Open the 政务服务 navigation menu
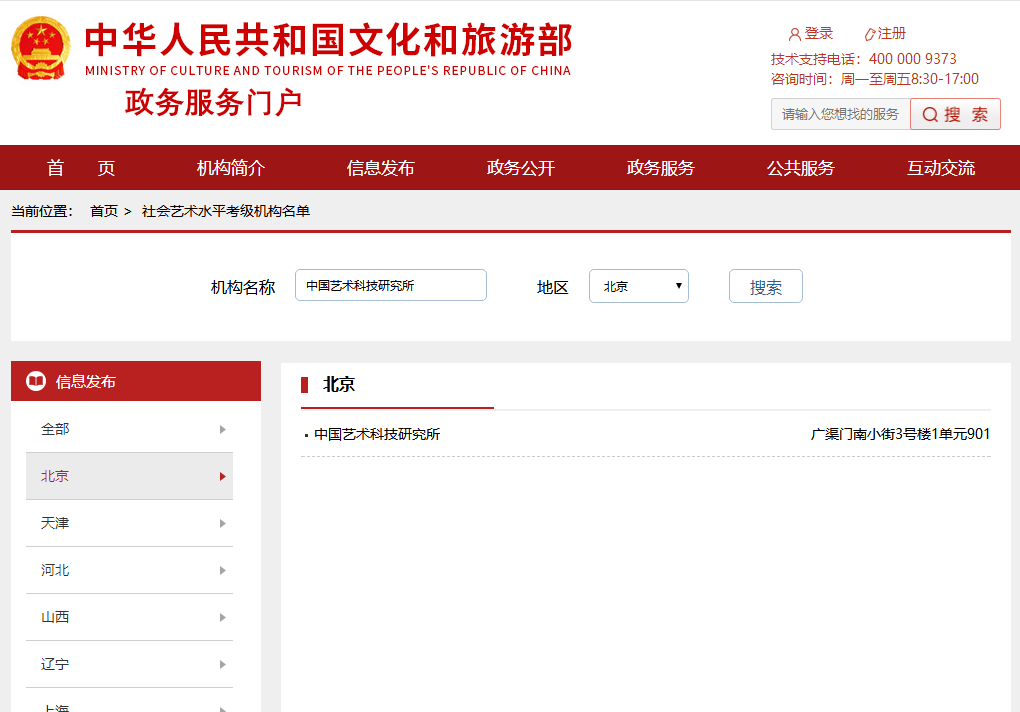 coord(661,168)
